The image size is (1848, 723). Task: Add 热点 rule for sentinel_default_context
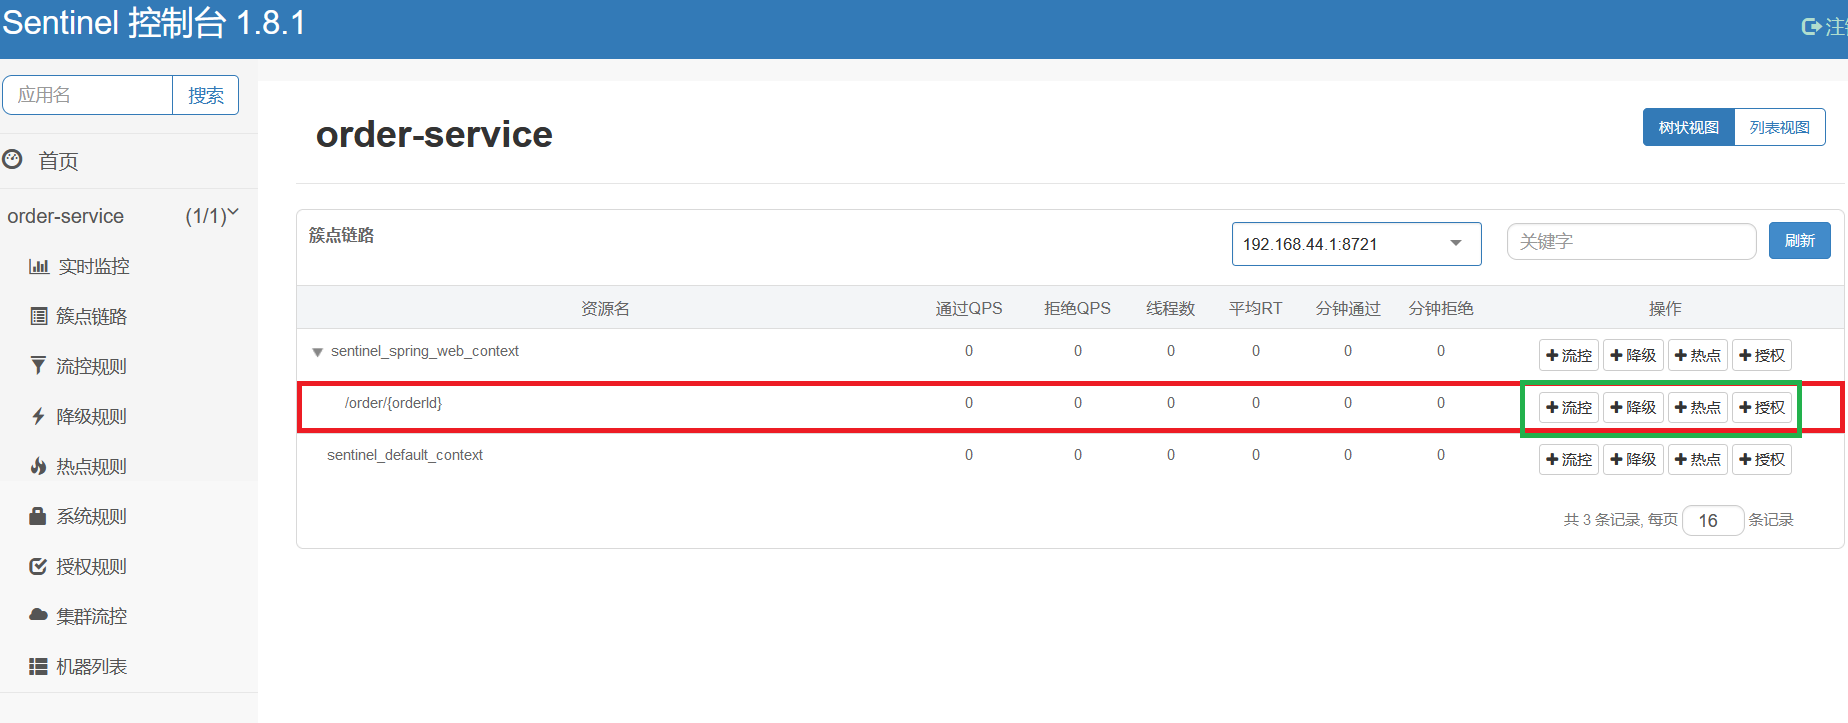1698,459
